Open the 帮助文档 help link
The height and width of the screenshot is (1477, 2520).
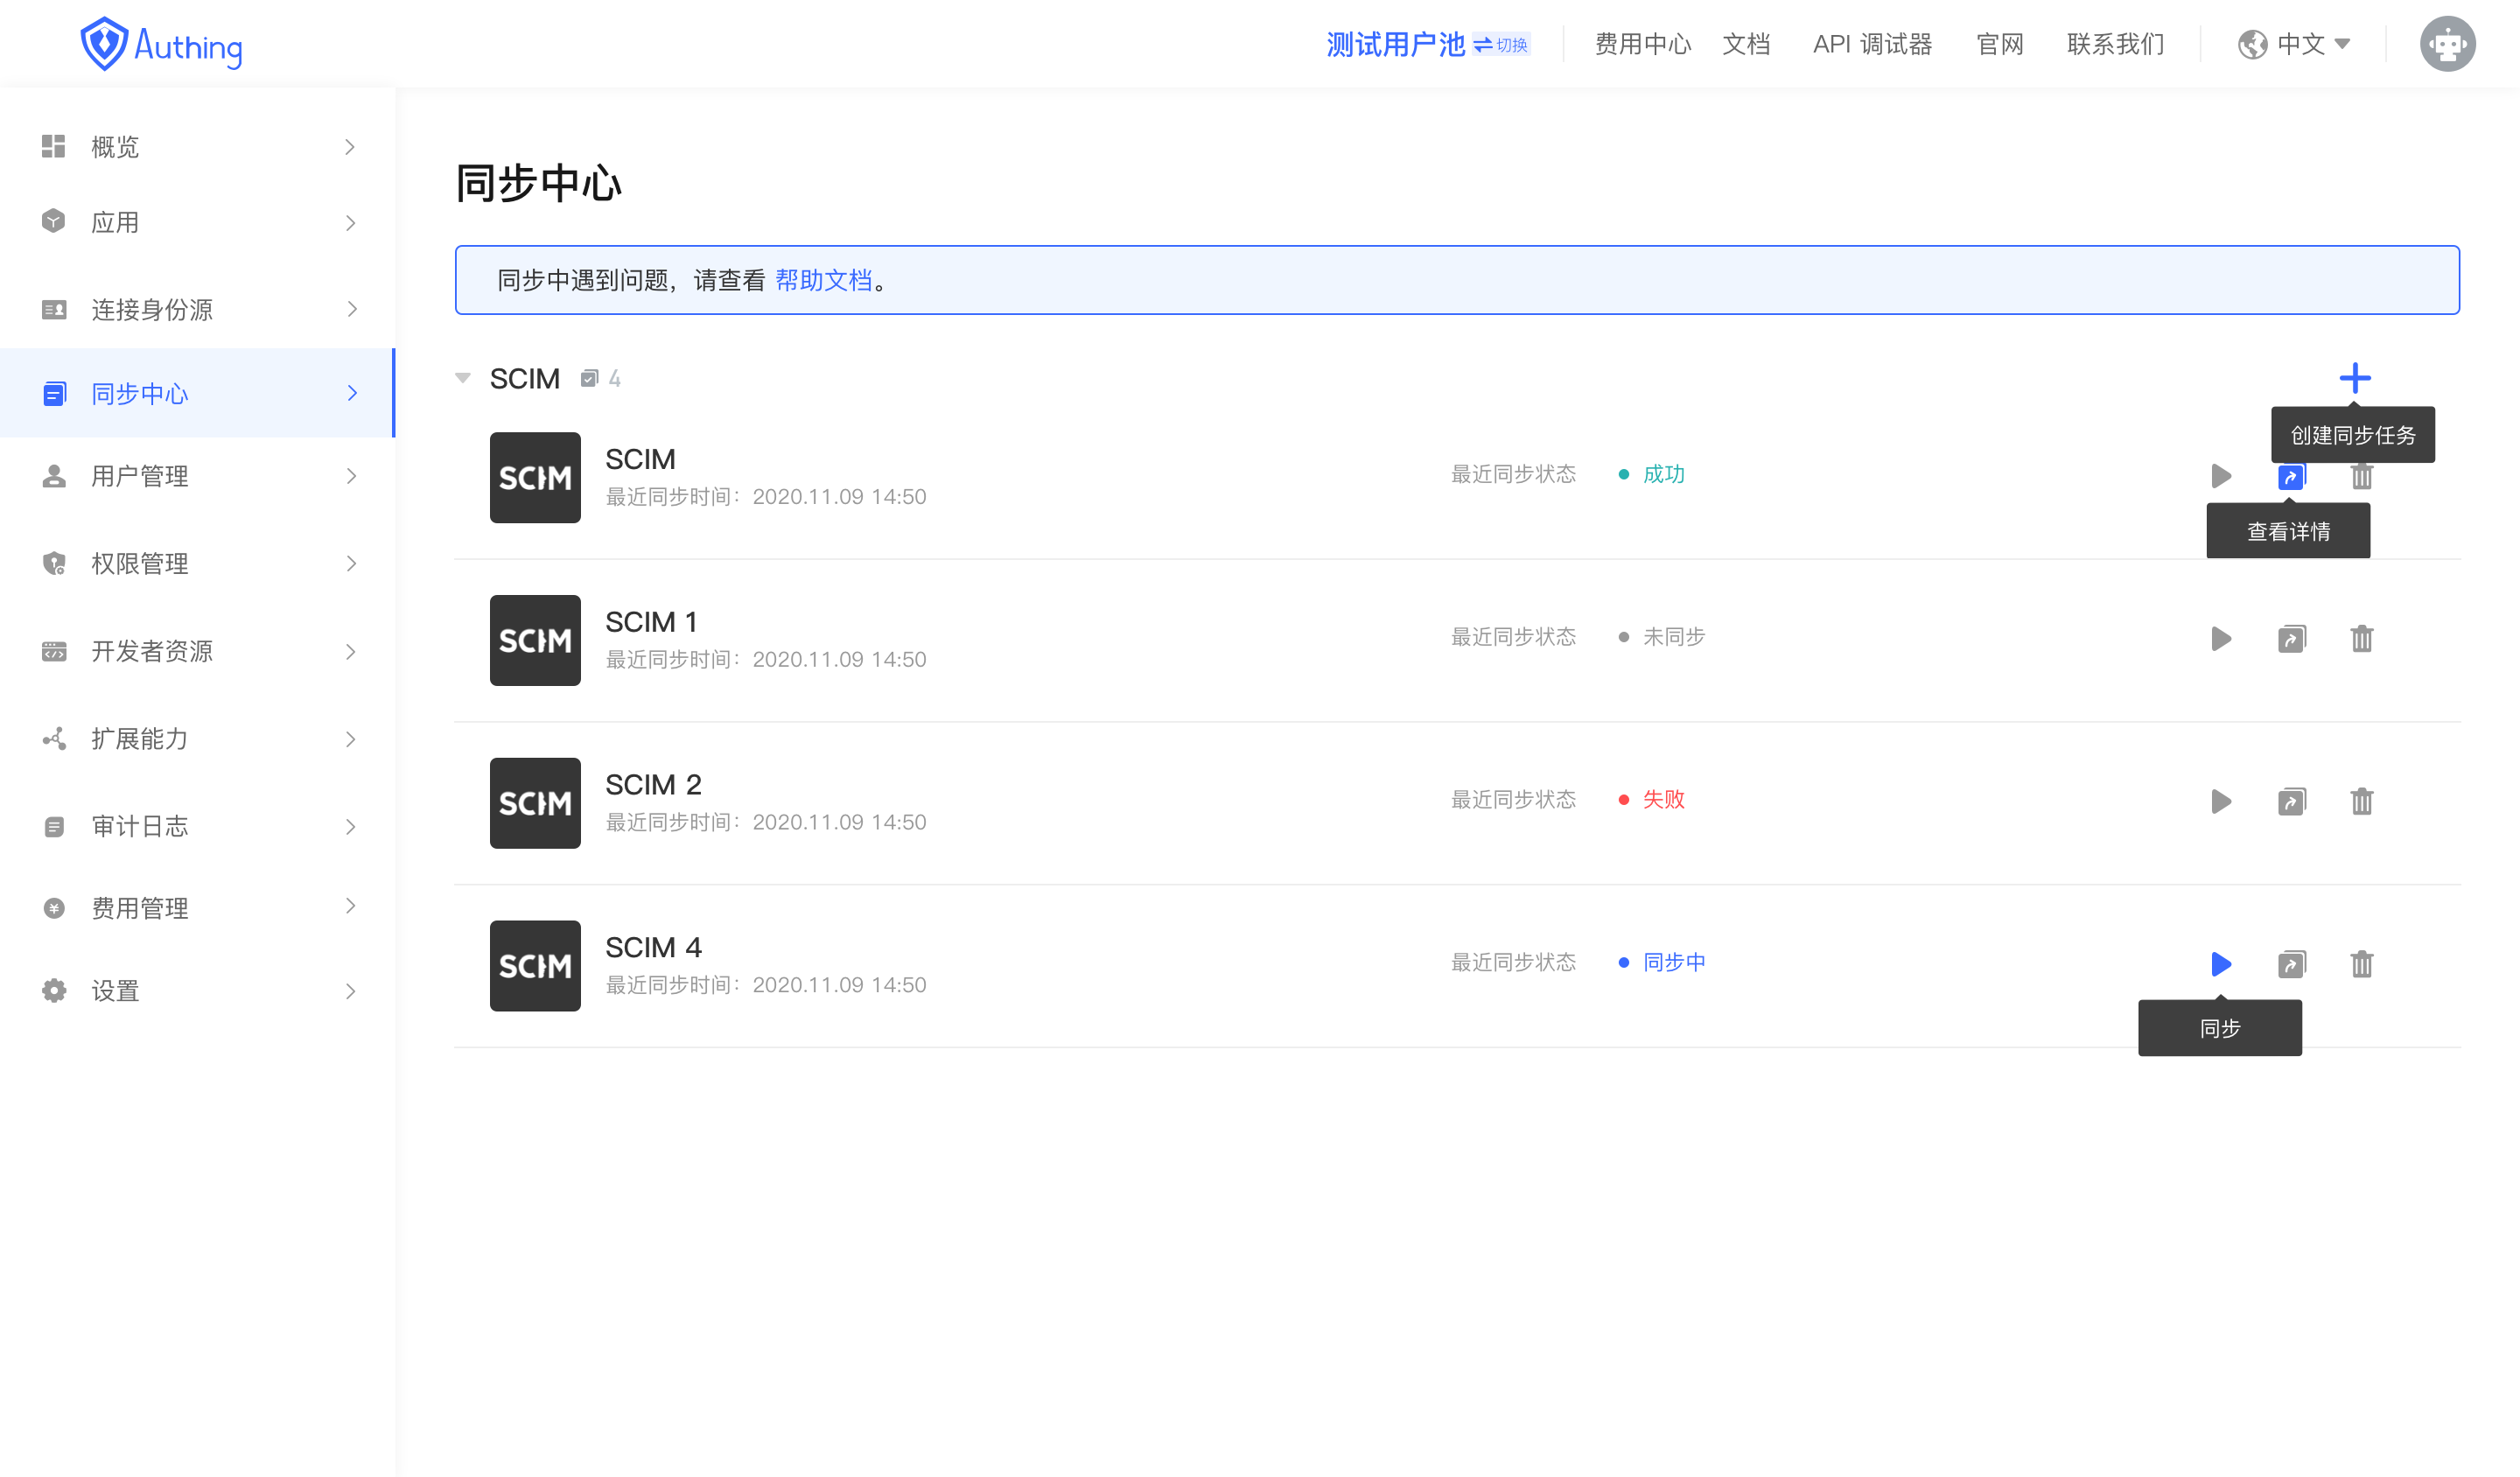[x=823, y=280]
